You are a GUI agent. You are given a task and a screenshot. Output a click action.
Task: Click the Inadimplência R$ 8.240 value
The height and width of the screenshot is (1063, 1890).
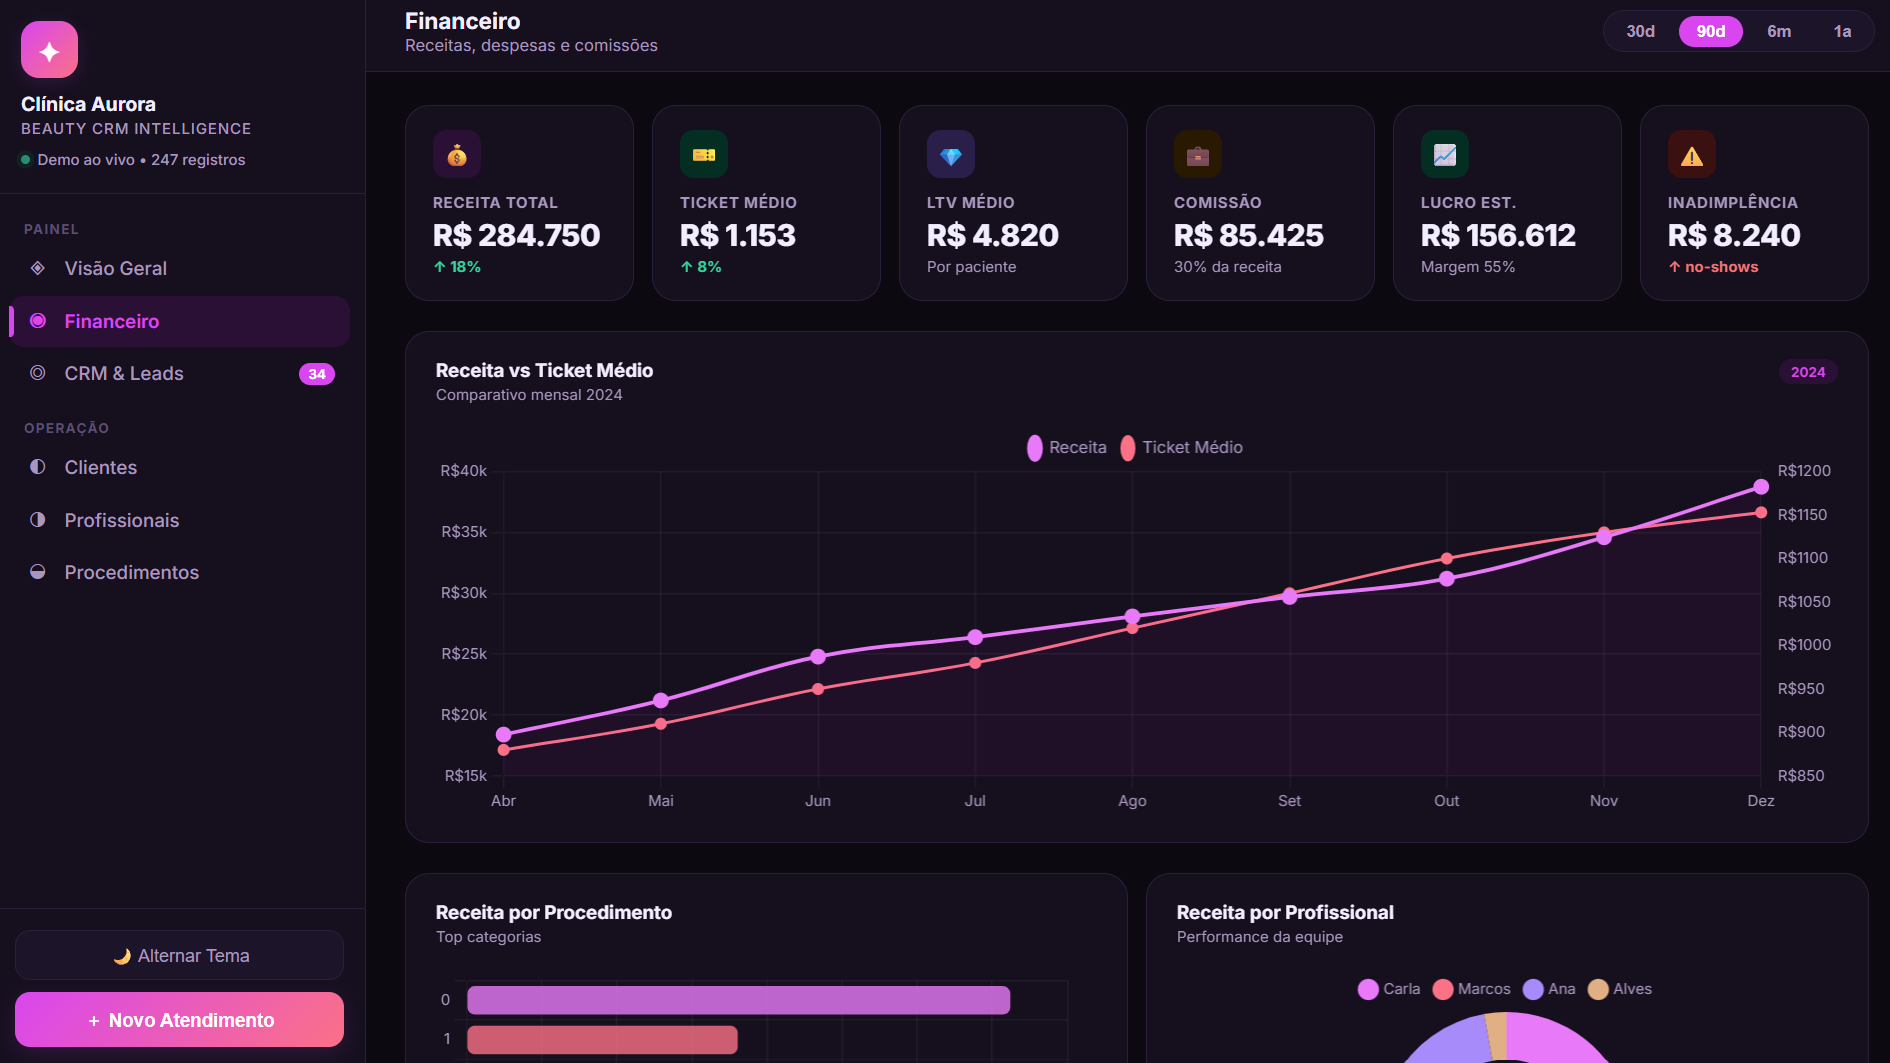pyautogui.click(x=1734, y=235)
